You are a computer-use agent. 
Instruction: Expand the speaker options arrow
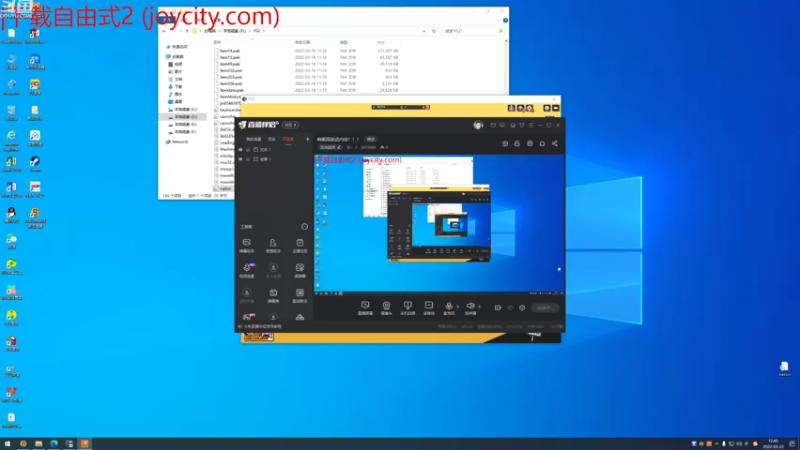pyautogui.click(x=479, y=307)
